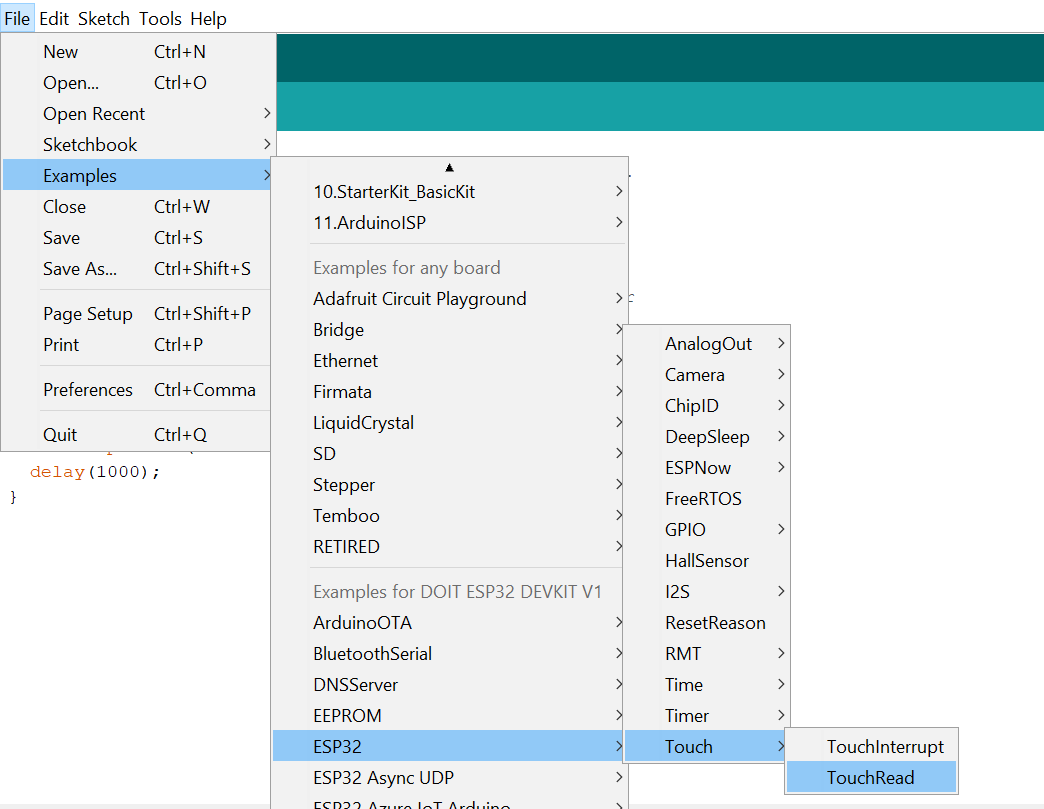The height and width of the screenshot is (809, 1044).
Task: Choose Save in the File menu
Action: click(x=138, y=238)
